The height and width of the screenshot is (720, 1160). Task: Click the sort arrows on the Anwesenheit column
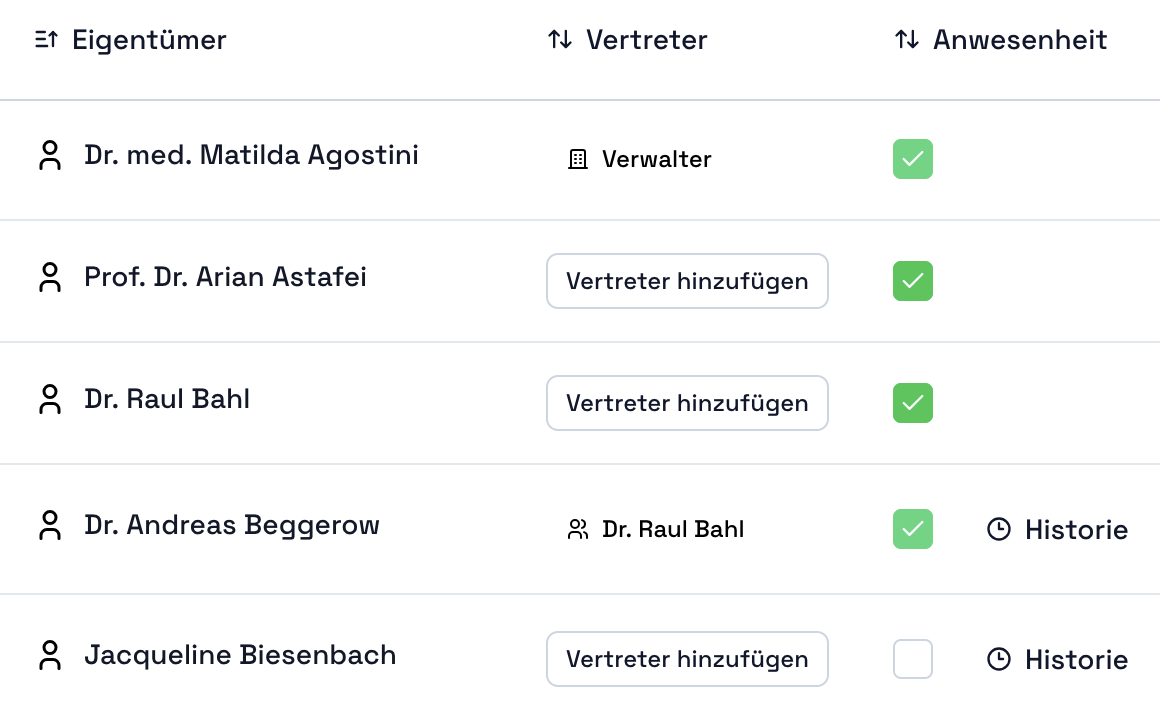point(905,40)
